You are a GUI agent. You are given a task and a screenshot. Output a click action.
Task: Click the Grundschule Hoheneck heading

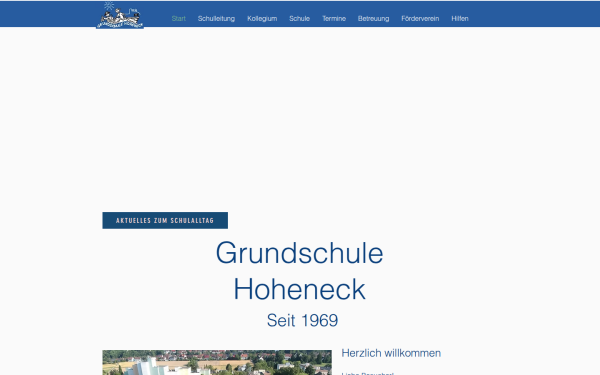point(300,271)
